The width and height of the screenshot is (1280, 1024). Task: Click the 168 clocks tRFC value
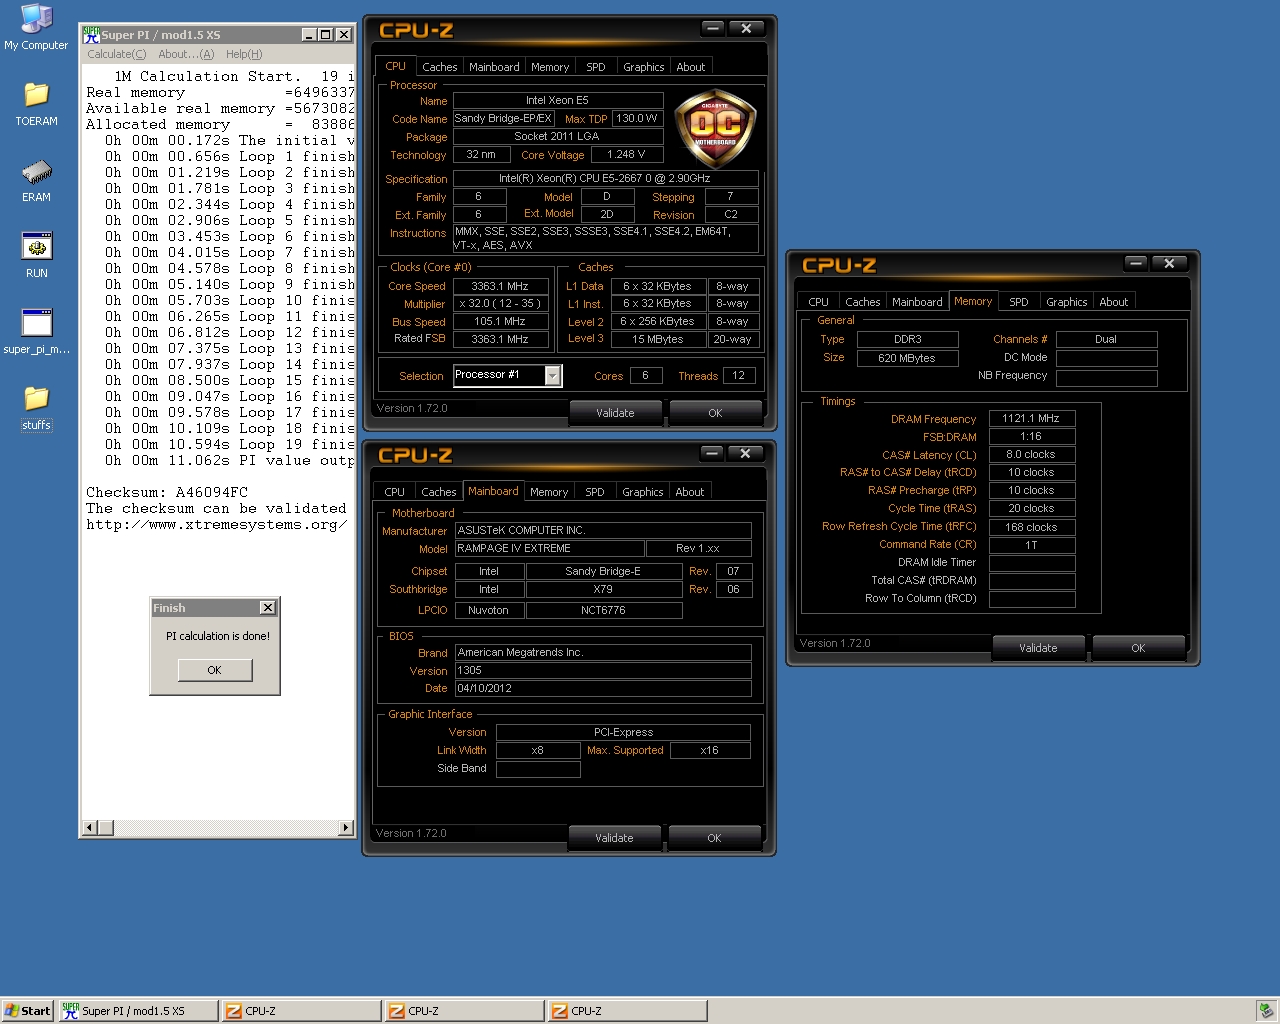tap(1032, 527)
